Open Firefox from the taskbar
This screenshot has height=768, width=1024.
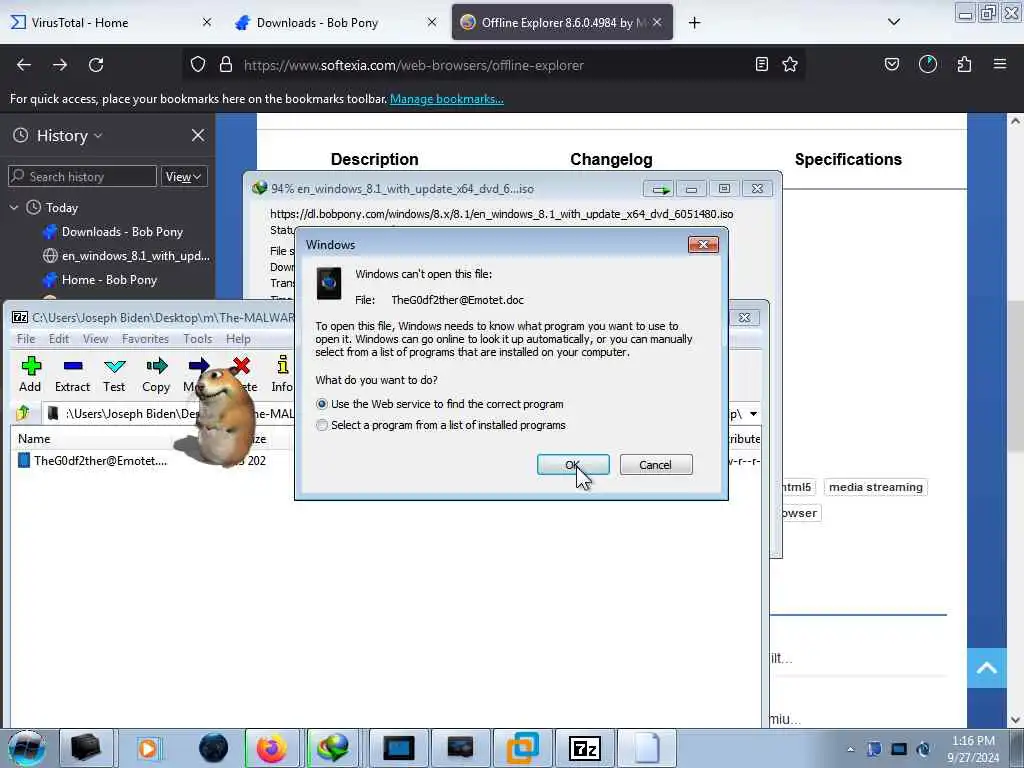pos(272,748)
